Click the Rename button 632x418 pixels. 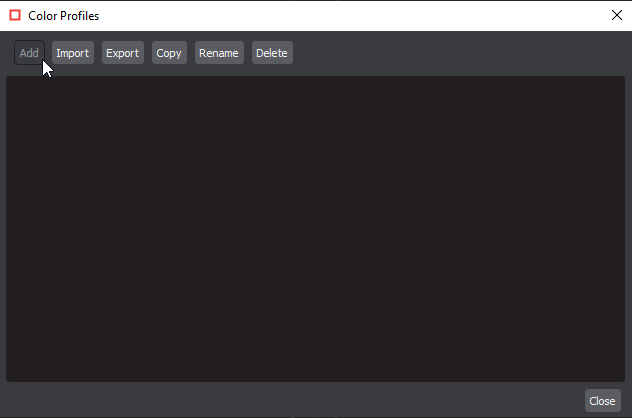(218, 53)
